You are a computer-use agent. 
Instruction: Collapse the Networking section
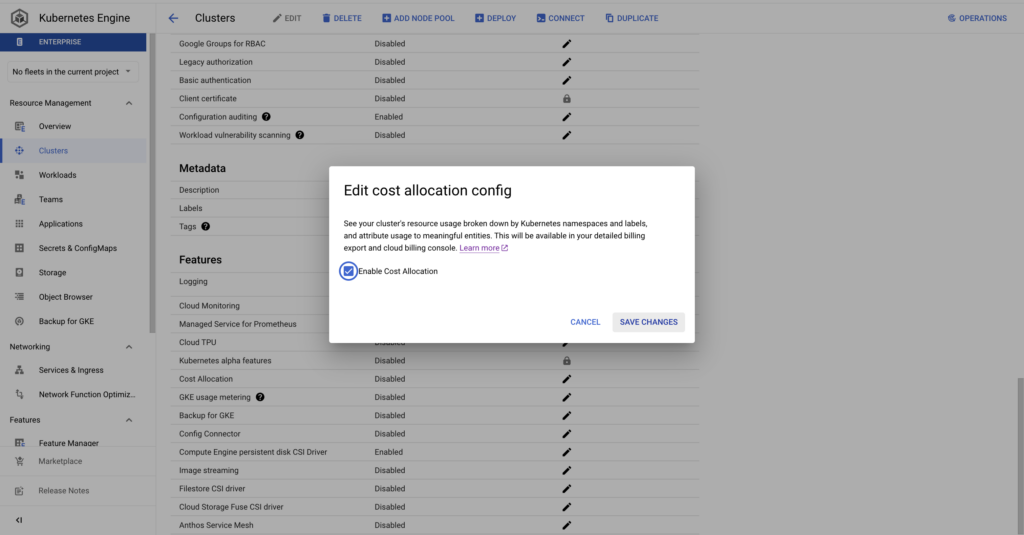tap(129, 347)
